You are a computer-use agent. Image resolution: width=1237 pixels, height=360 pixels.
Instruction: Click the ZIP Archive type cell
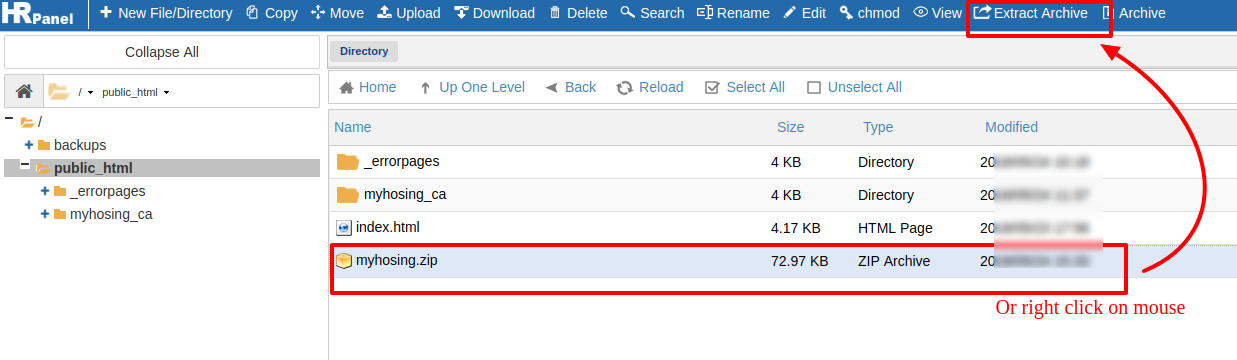point(894,261)
